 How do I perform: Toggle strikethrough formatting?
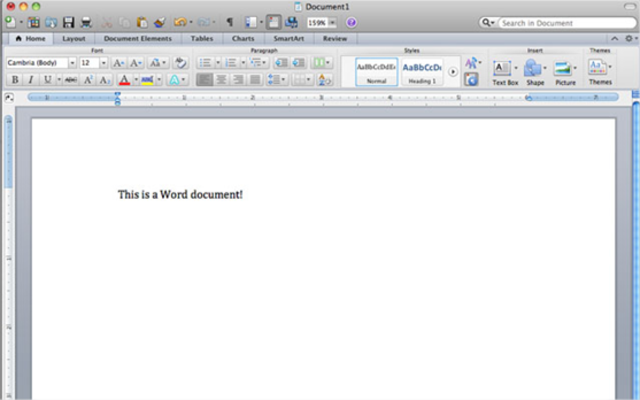pyautogui.click(x=71, y=79)
